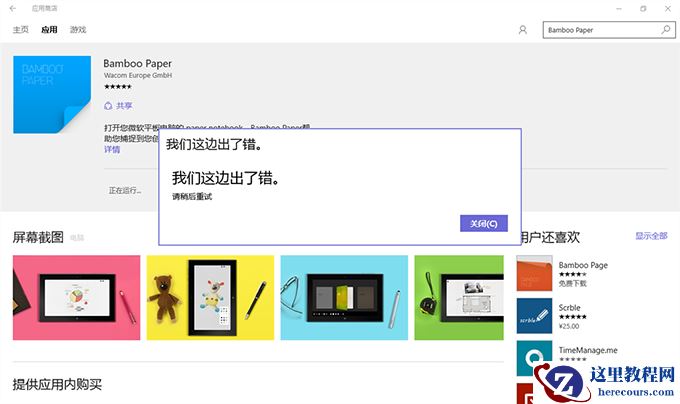Close the error dialog with 关闭(C)
680x404 pixels.
click(x=484, y=224)
